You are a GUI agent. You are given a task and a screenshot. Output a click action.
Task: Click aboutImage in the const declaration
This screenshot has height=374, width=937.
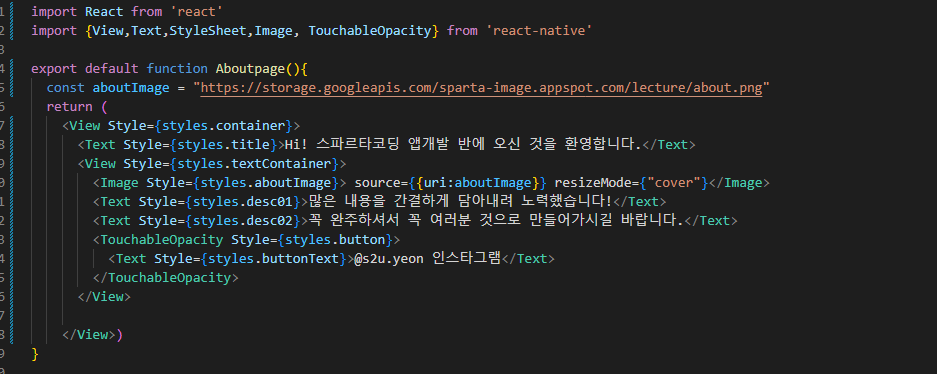[x=131, y=88]
